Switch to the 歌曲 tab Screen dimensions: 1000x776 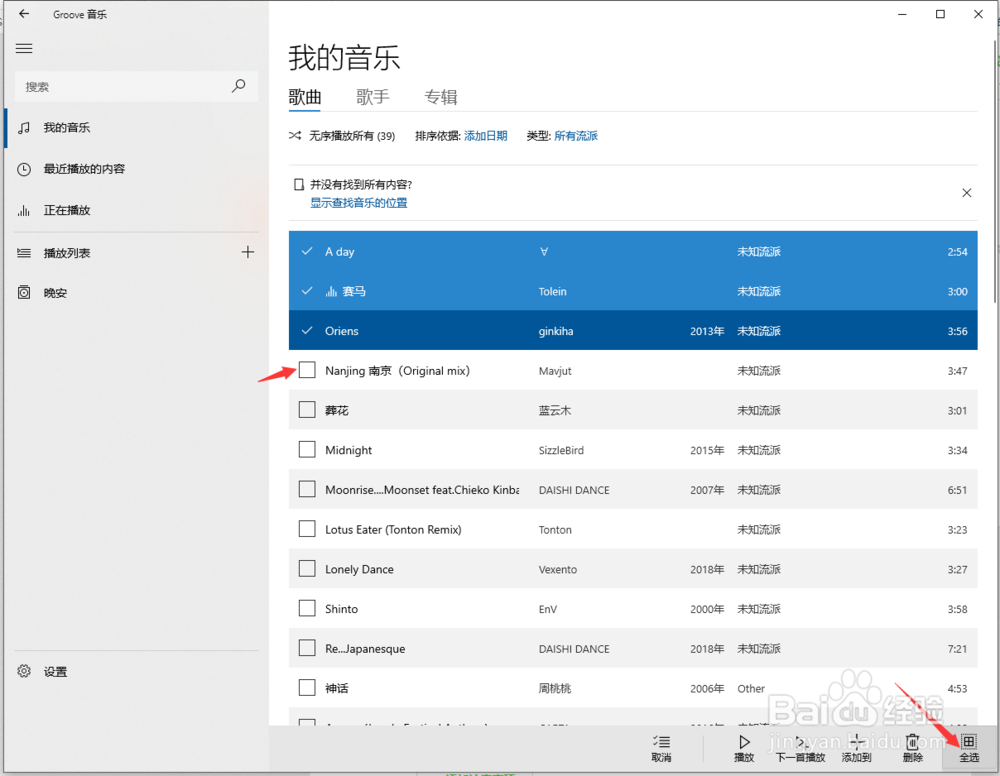click(305, 97)
